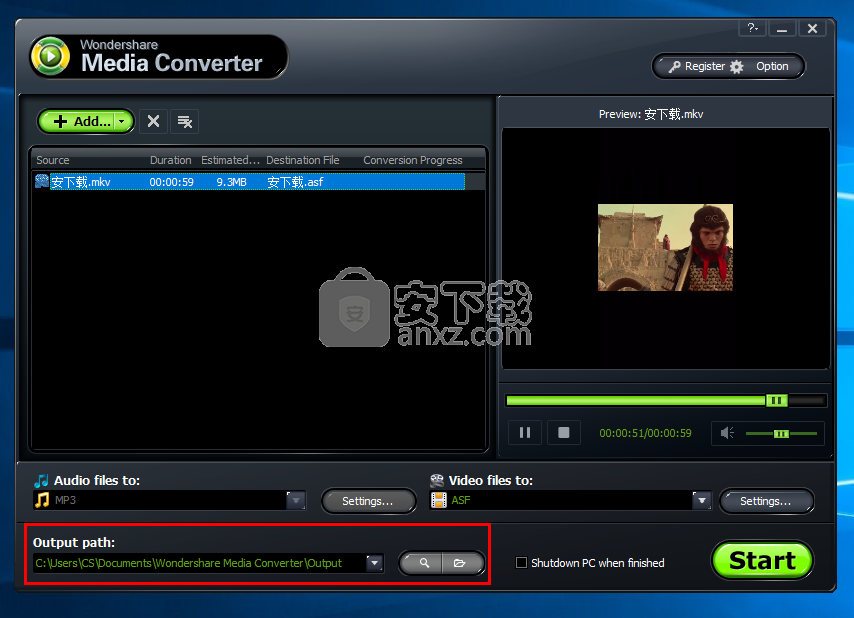Click the 00:00:51/00:00:59 time display
The height and width of the screenshot is (618, 854).
click(x=645, y=433)
